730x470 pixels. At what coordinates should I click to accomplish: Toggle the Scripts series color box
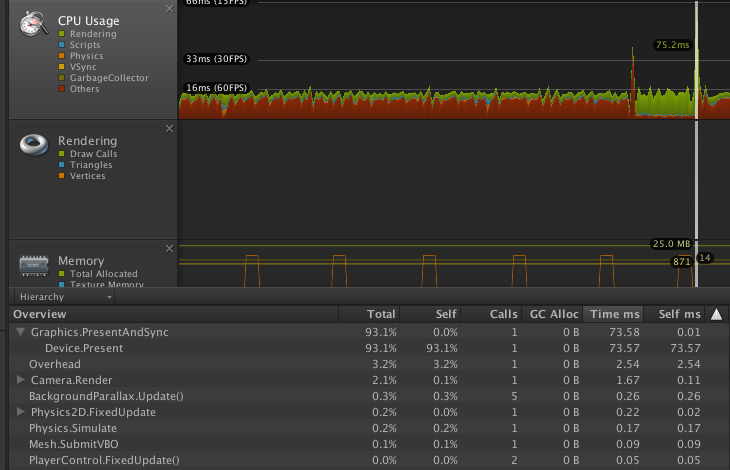coord(61,45)
